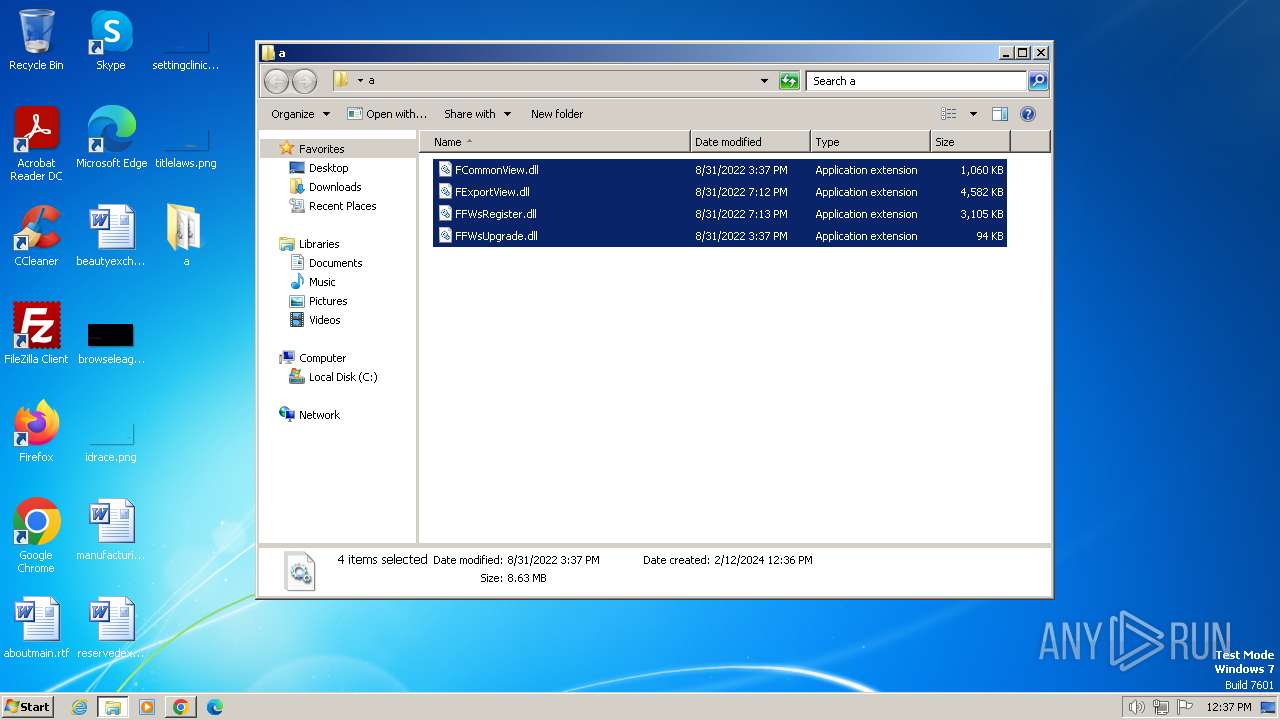
Task: Click the breadcrumb arrow before folder a
Action: (x=360, y=81)
